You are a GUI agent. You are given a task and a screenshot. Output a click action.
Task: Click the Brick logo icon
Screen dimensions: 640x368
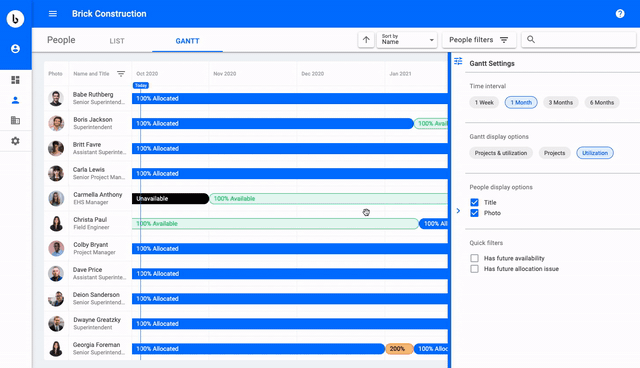tap(15, 19)
